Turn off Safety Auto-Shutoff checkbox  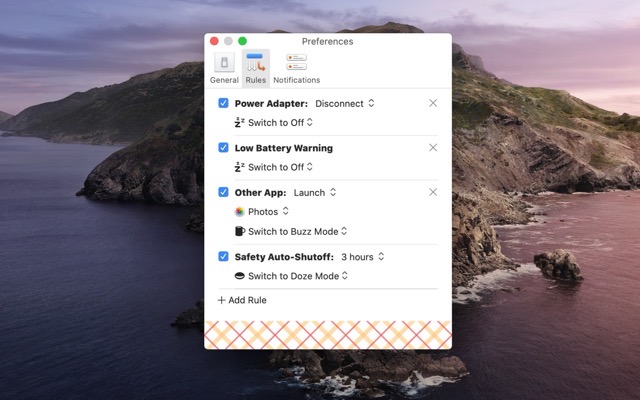pos(224,257)
